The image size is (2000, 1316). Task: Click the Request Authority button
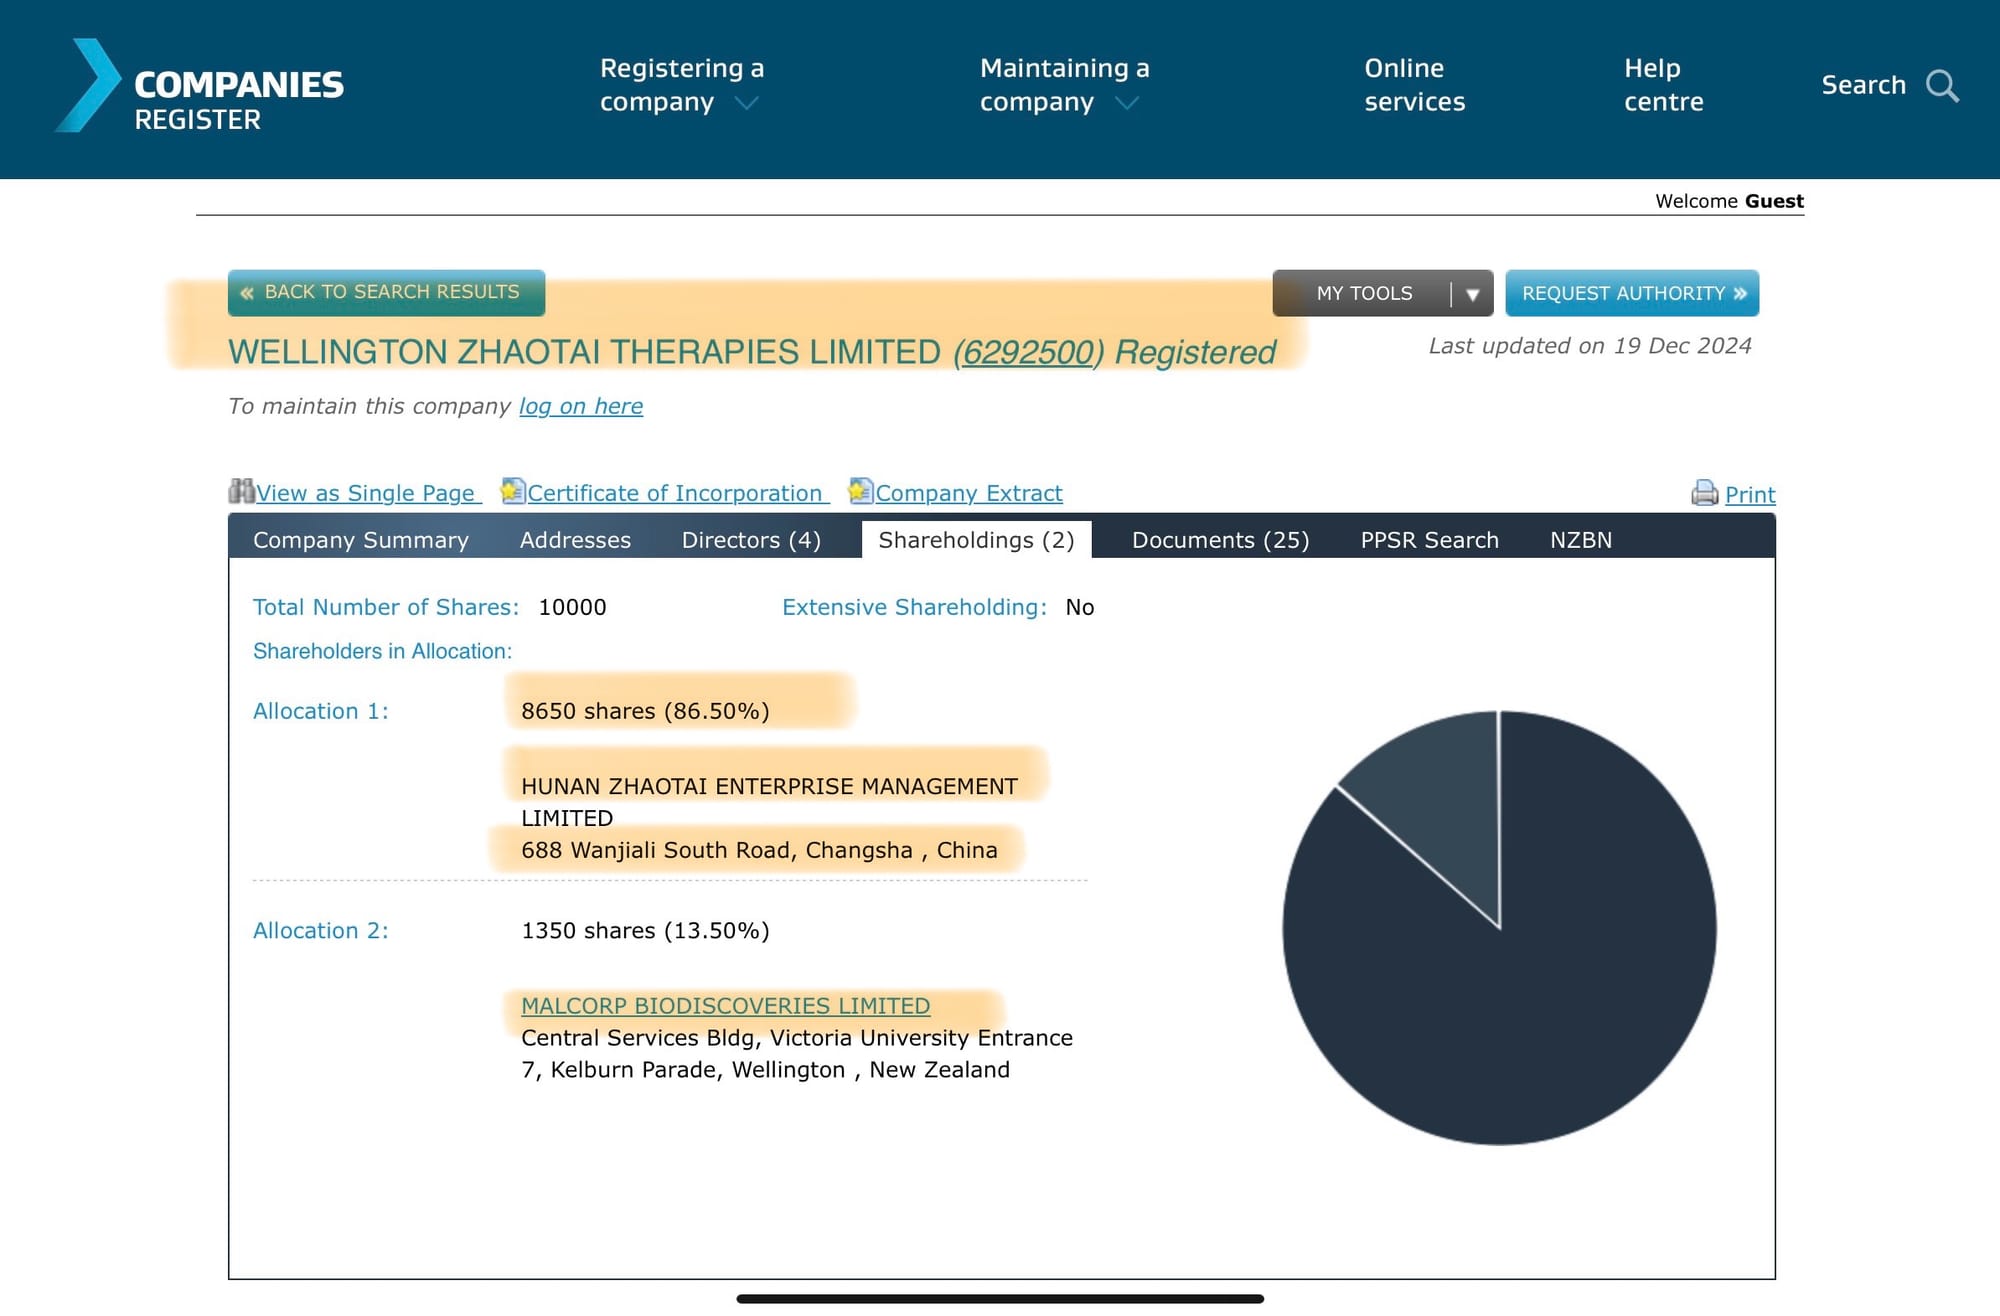point(1632,294)
